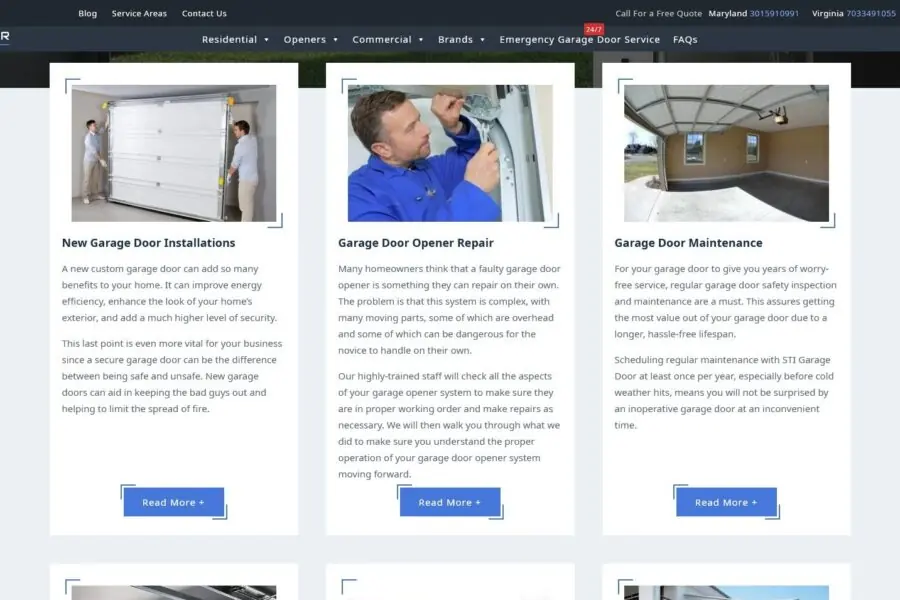Call the Maryland phone number 3015910991
The height and width of the screenshot is (600, 900).
point(774,14)
